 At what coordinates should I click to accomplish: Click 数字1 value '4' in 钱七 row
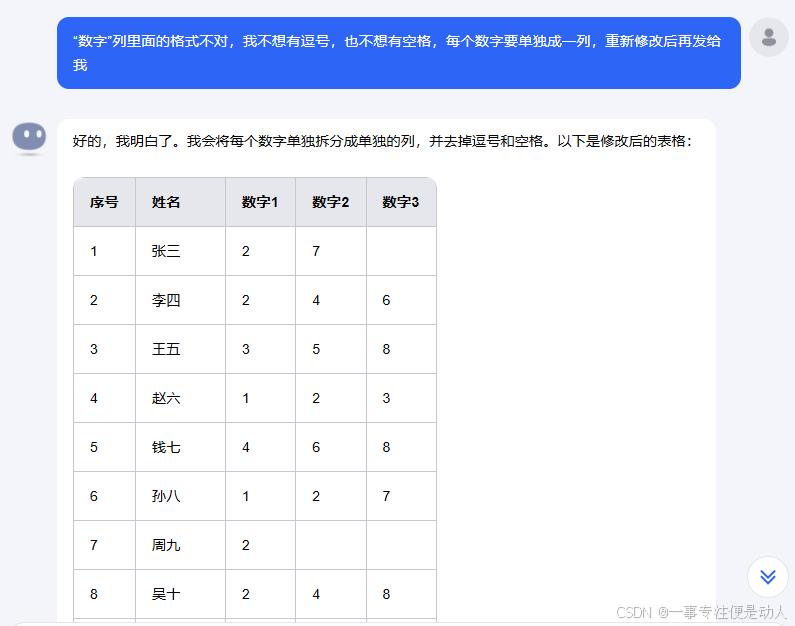tap(261, 447)
